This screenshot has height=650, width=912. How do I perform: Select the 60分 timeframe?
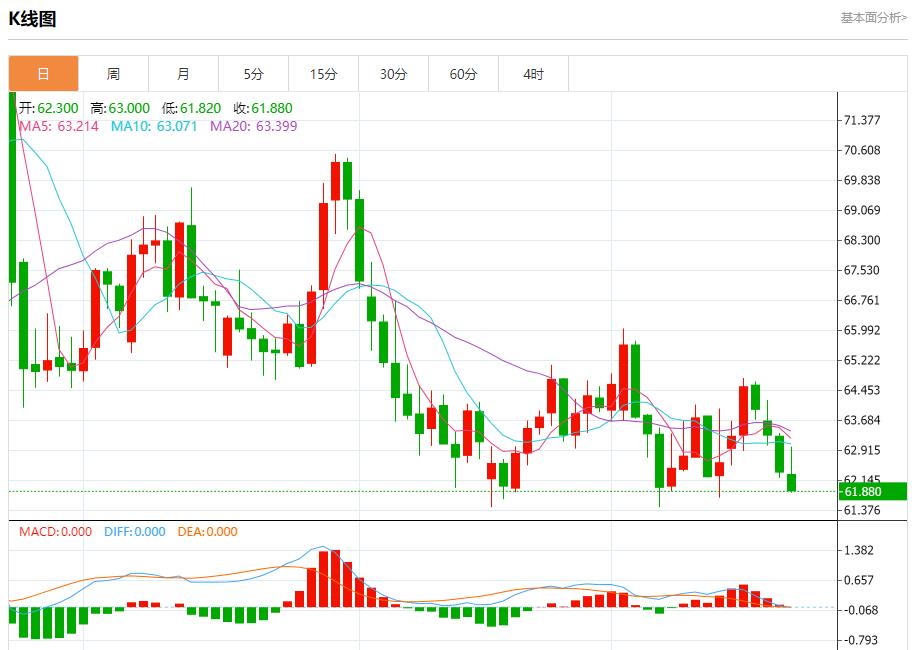461,73
